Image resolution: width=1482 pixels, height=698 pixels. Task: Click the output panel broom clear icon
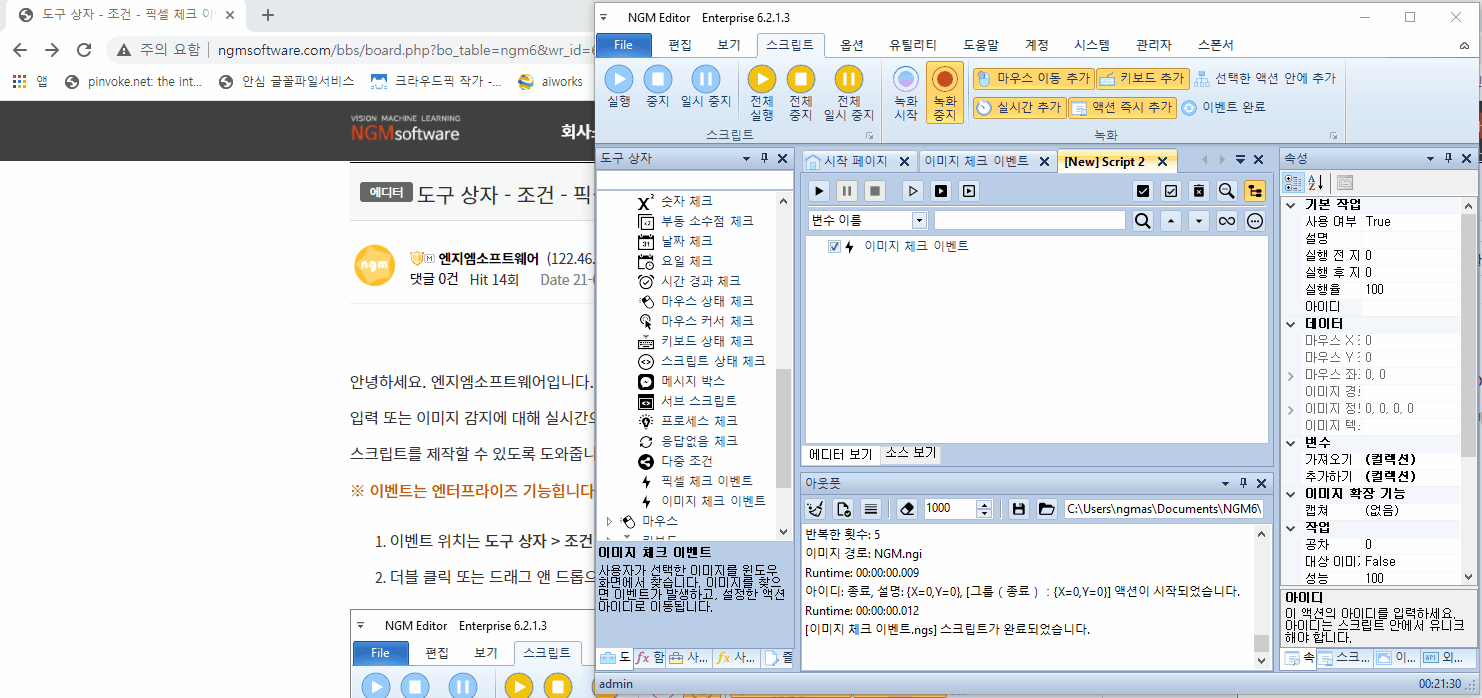[x=815, y=508]
